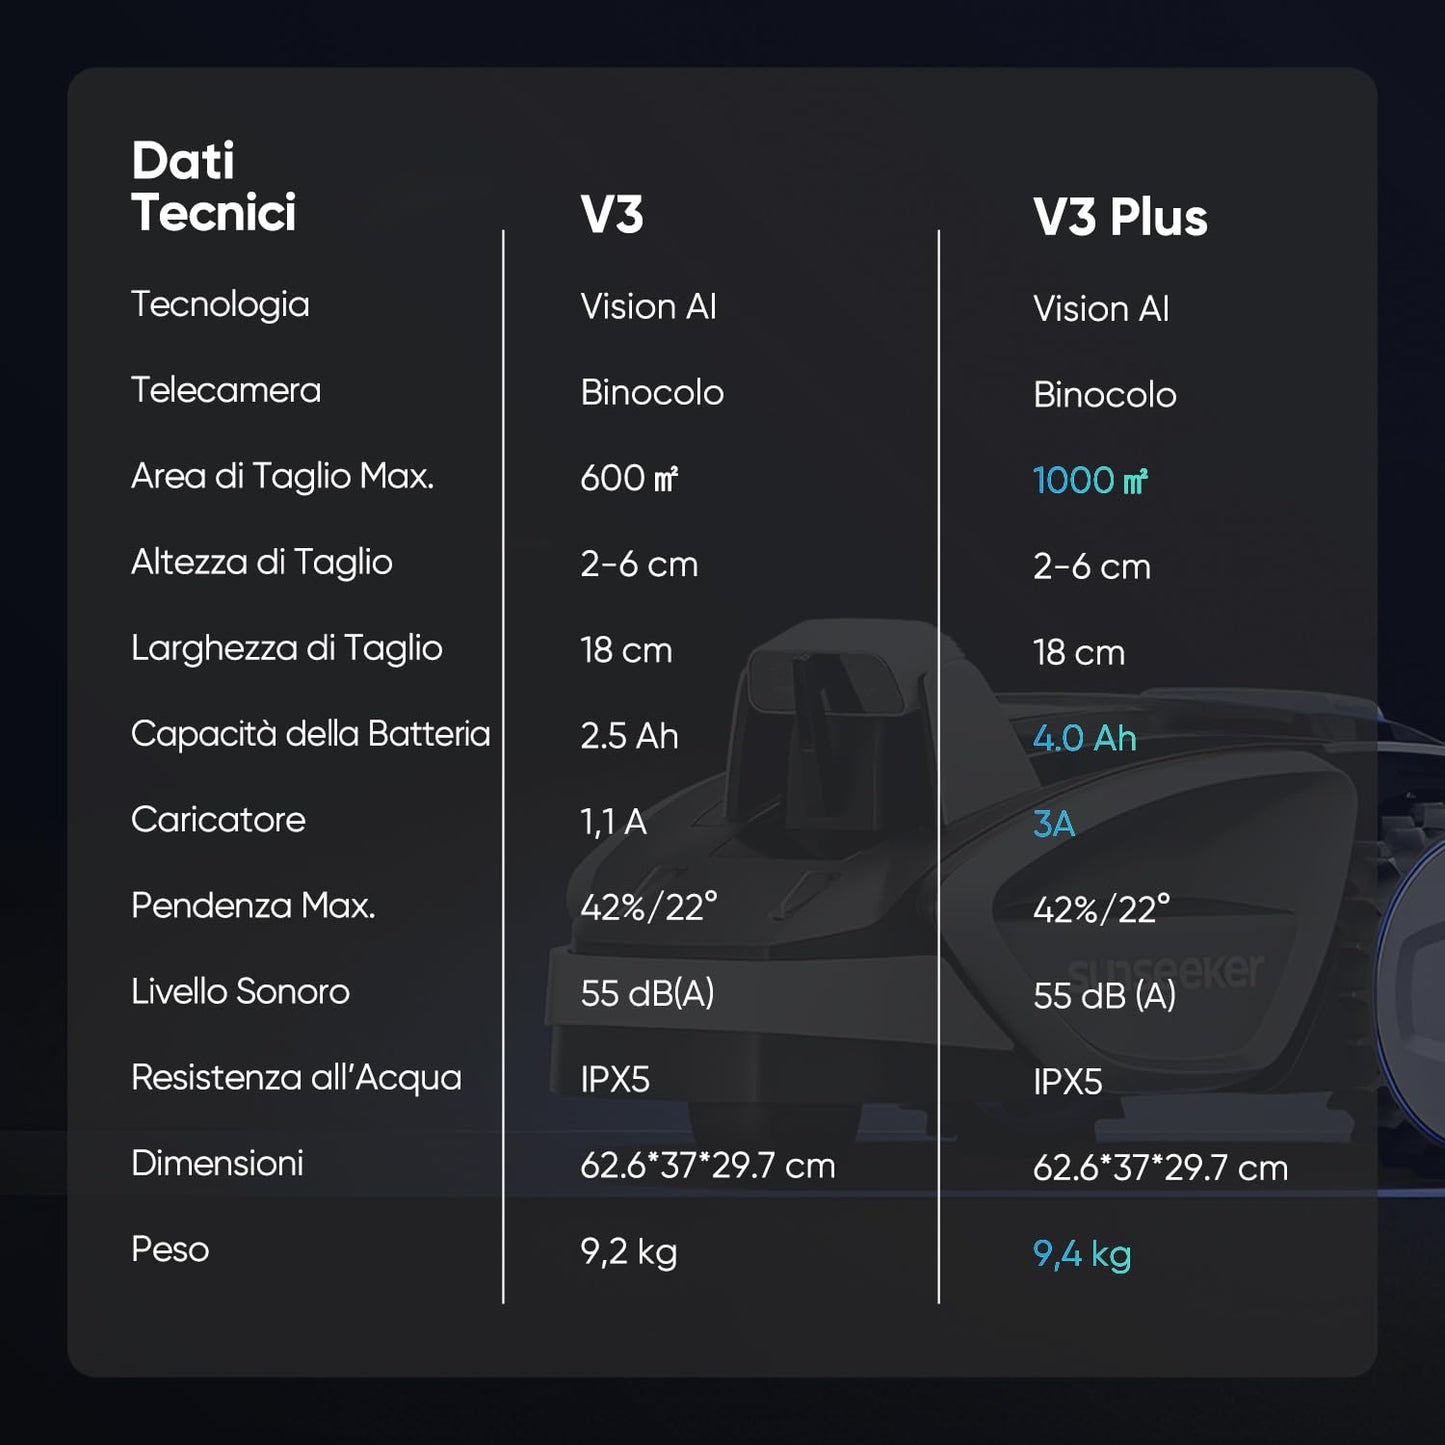Viewport: 1445px width, 1445px height.
Task: Click the "Tecnologia" row label
Action: tap(220, 305)
